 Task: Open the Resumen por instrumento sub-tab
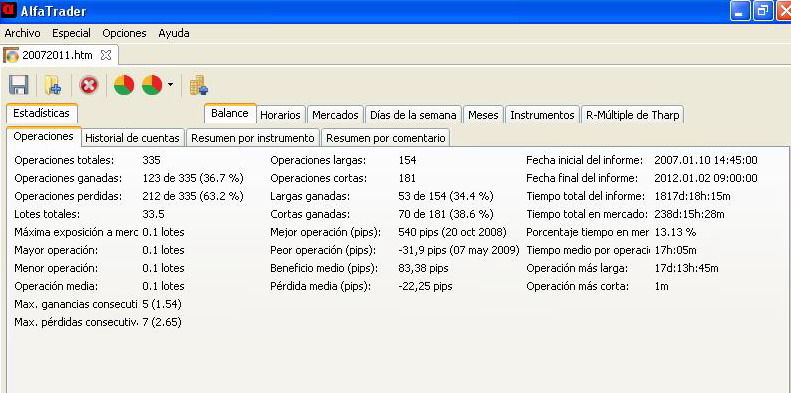[253, 138]
